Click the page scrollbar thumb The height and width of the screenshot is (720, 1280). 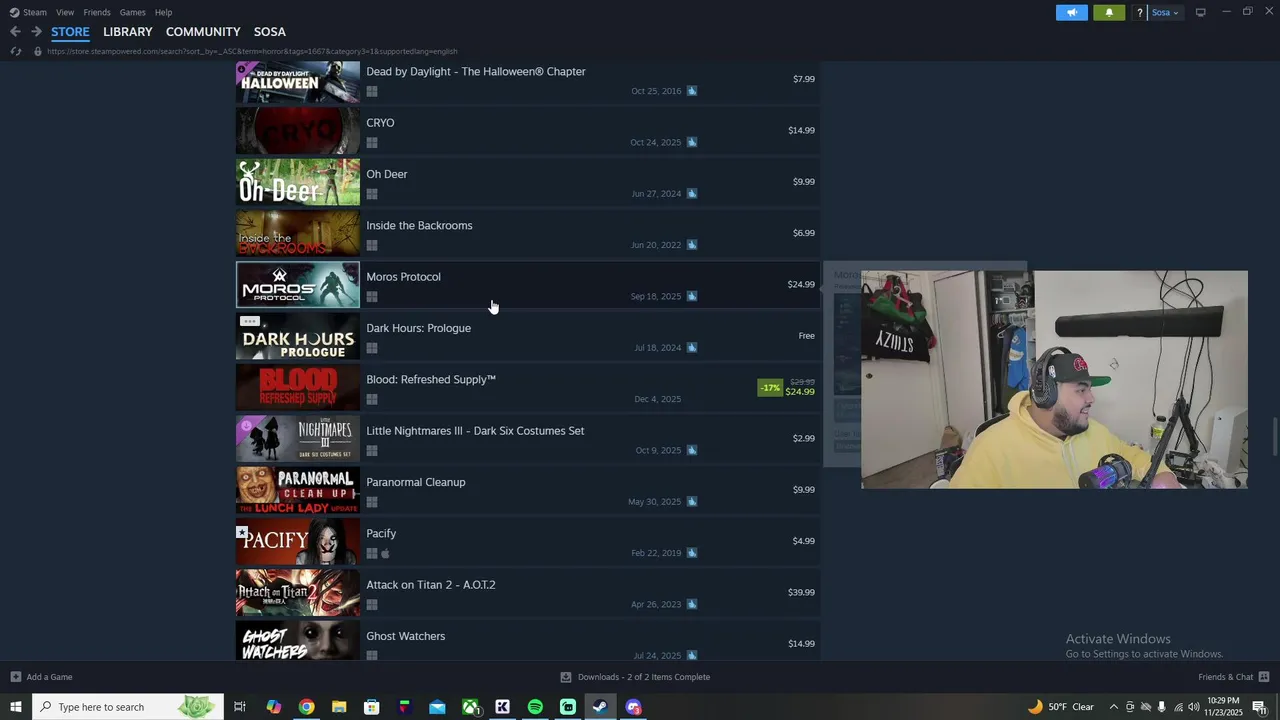(1275, 437)
